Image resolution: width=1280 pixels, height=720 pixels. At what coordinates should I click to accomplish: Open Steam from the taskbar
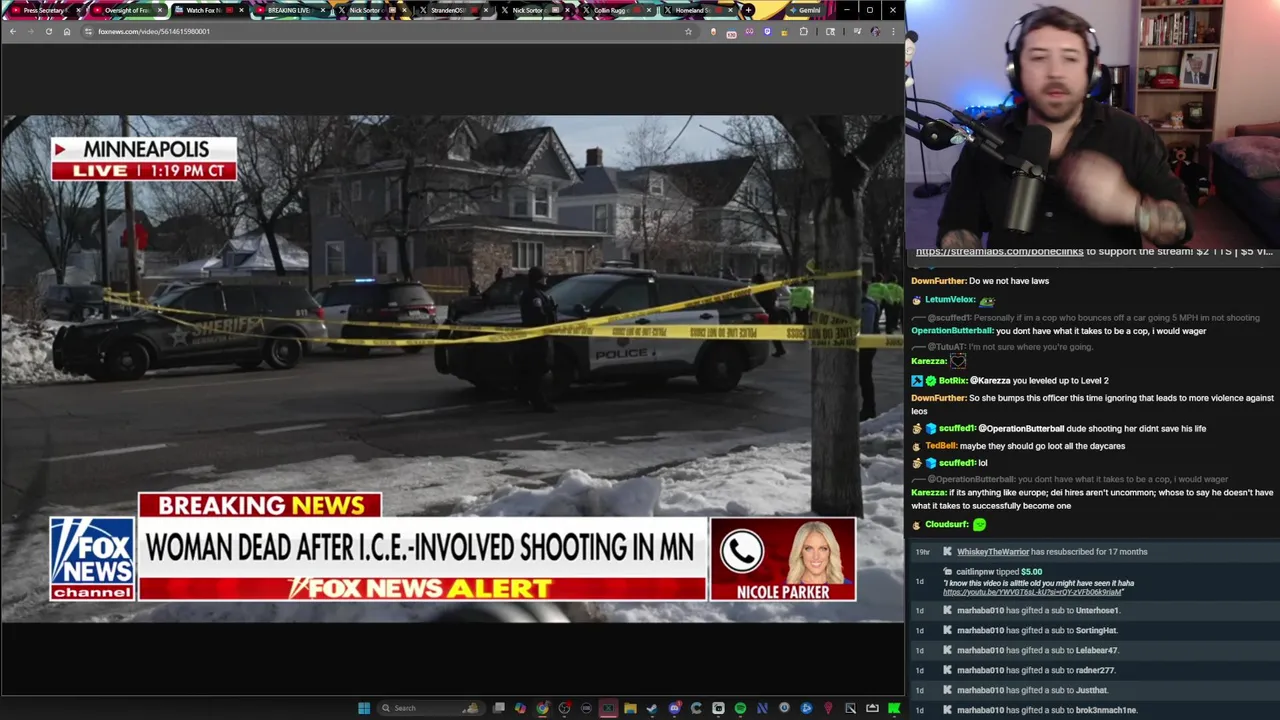(x=652, y=708)
